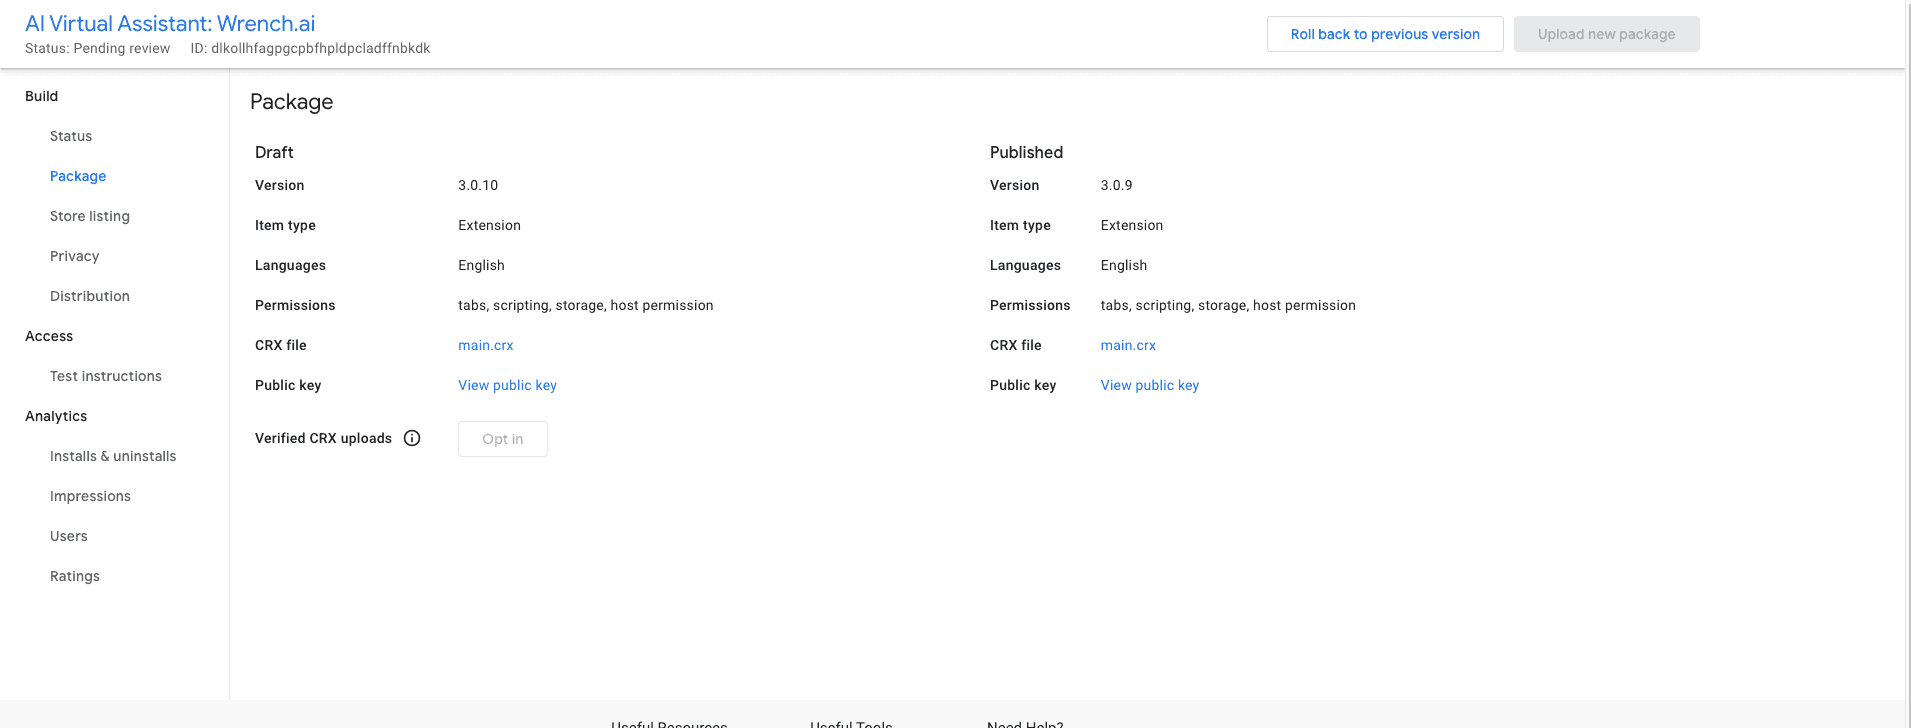Image resolution: width=1911 pixels, height=728 pixels.
Task: Click the Draft Item type value Extension
Action: [x=490, y=225]
